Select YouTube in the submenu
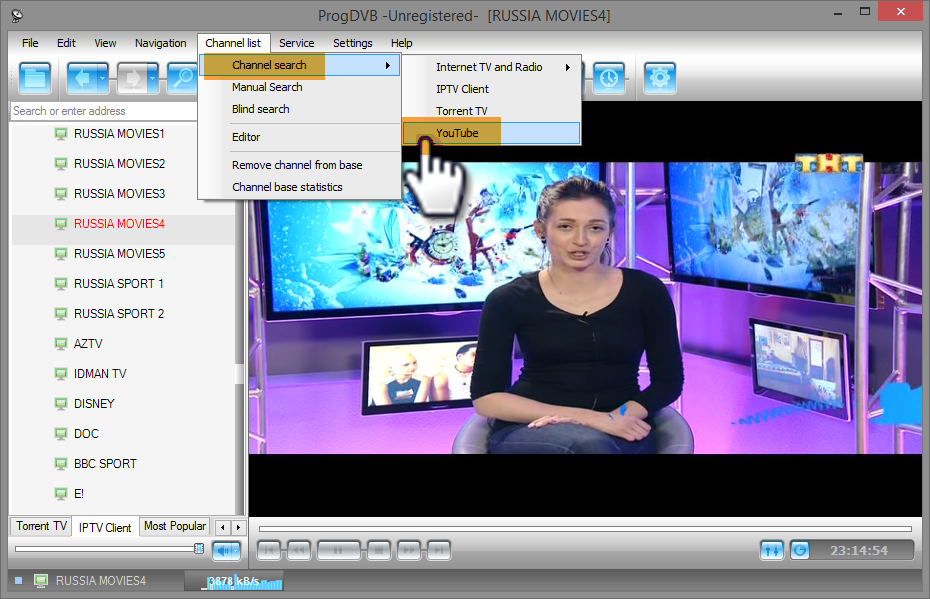This screenshot has height=599, width=930. (492, 133)
